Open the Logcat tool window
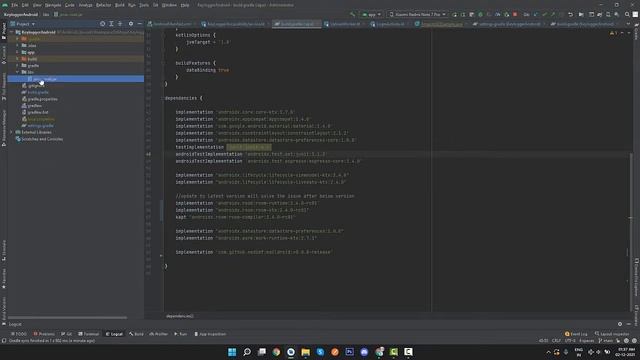 114,334
